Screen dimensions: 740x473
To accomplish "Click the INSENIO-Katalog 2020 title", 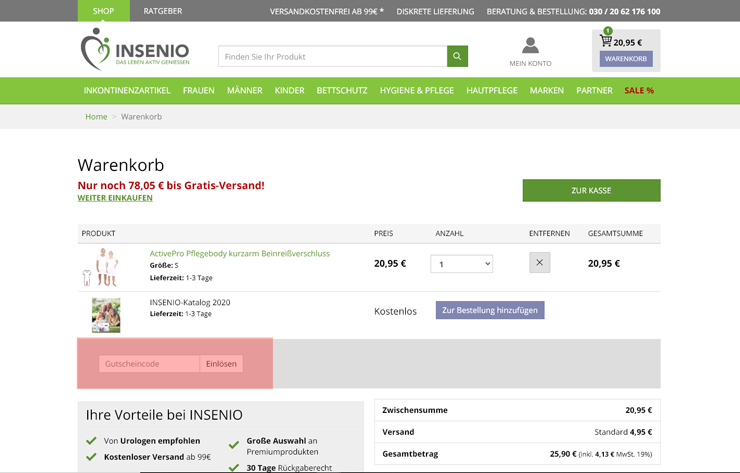I will 190,302.
